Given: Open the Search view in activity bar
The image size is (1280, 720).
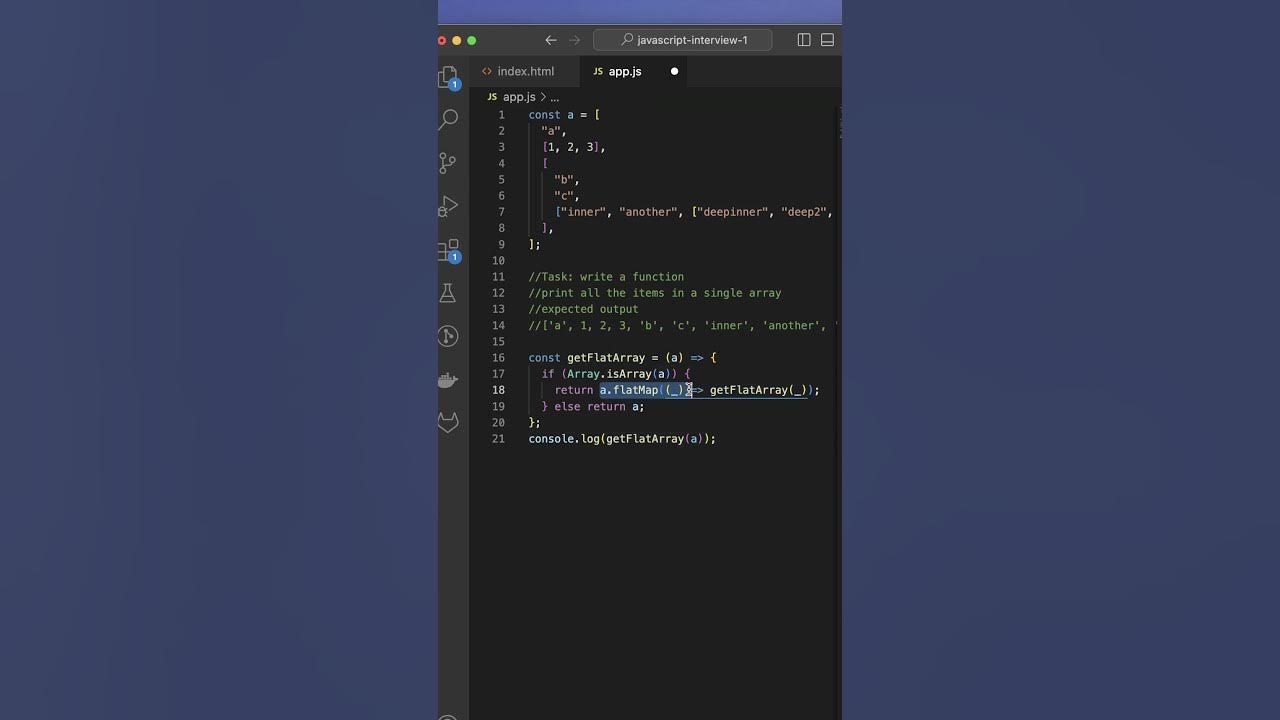Looking at the screenshot, I should point(449,119).
